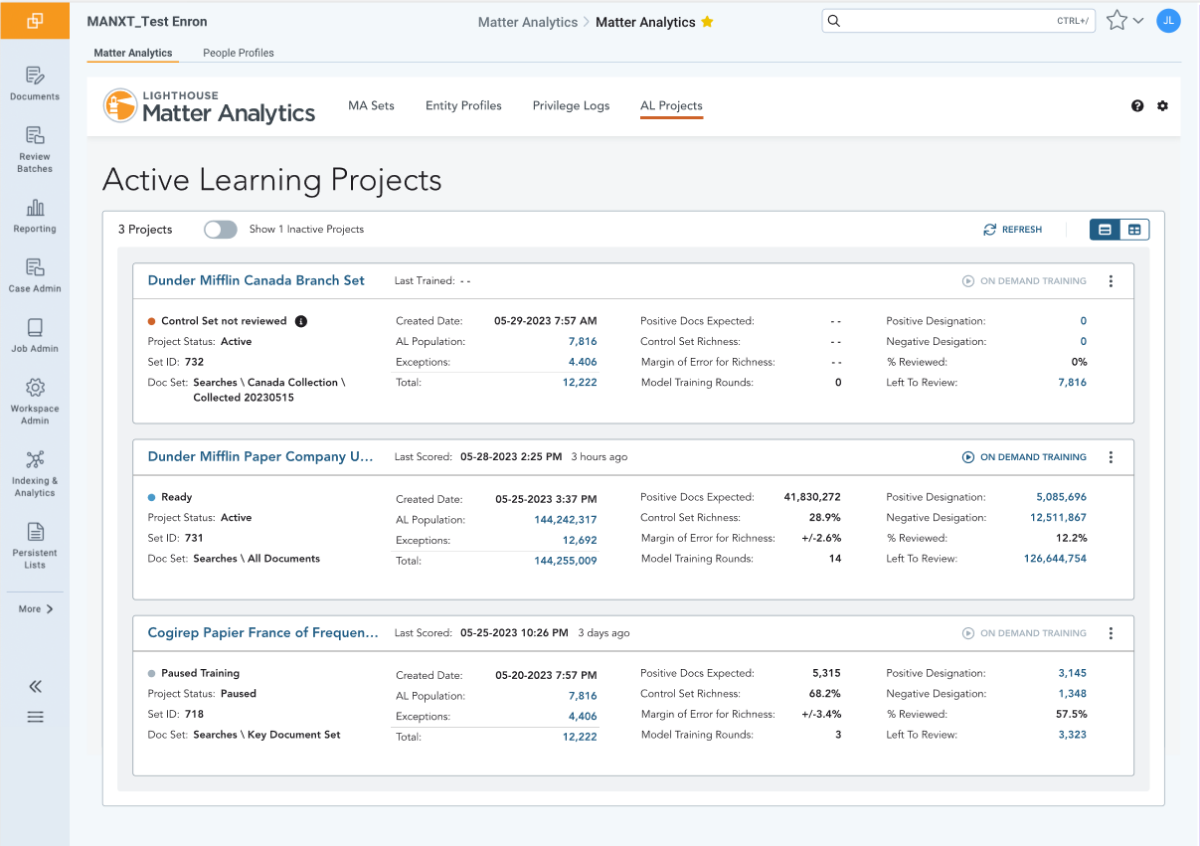Click Doc Set Searches \ Key Document Set text
The height and width of the screenshot is (846, 1200).
[267, 735]
